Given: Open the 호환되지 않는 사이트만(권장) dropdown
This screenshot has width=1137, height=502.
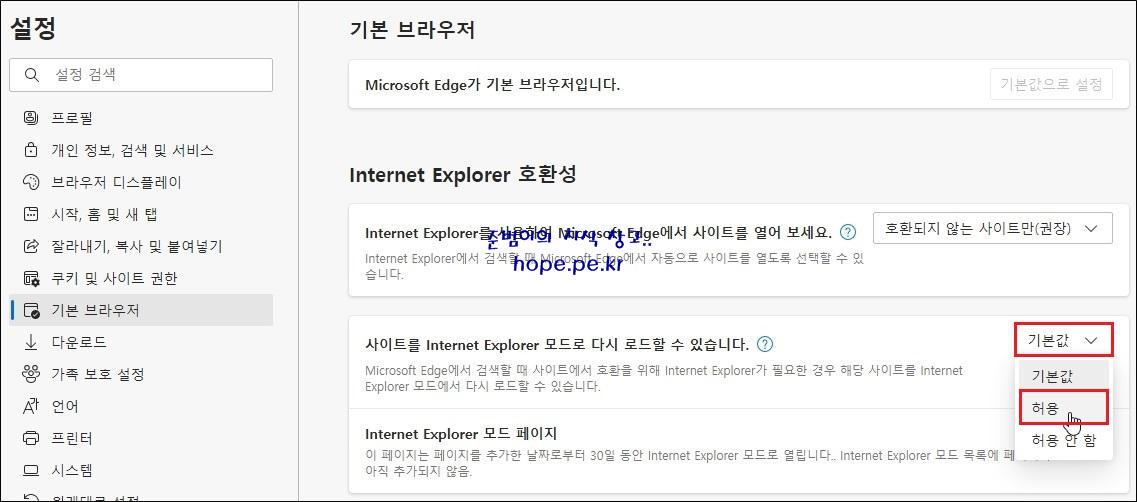Looking at the screenshot, I should coord(993,228).
